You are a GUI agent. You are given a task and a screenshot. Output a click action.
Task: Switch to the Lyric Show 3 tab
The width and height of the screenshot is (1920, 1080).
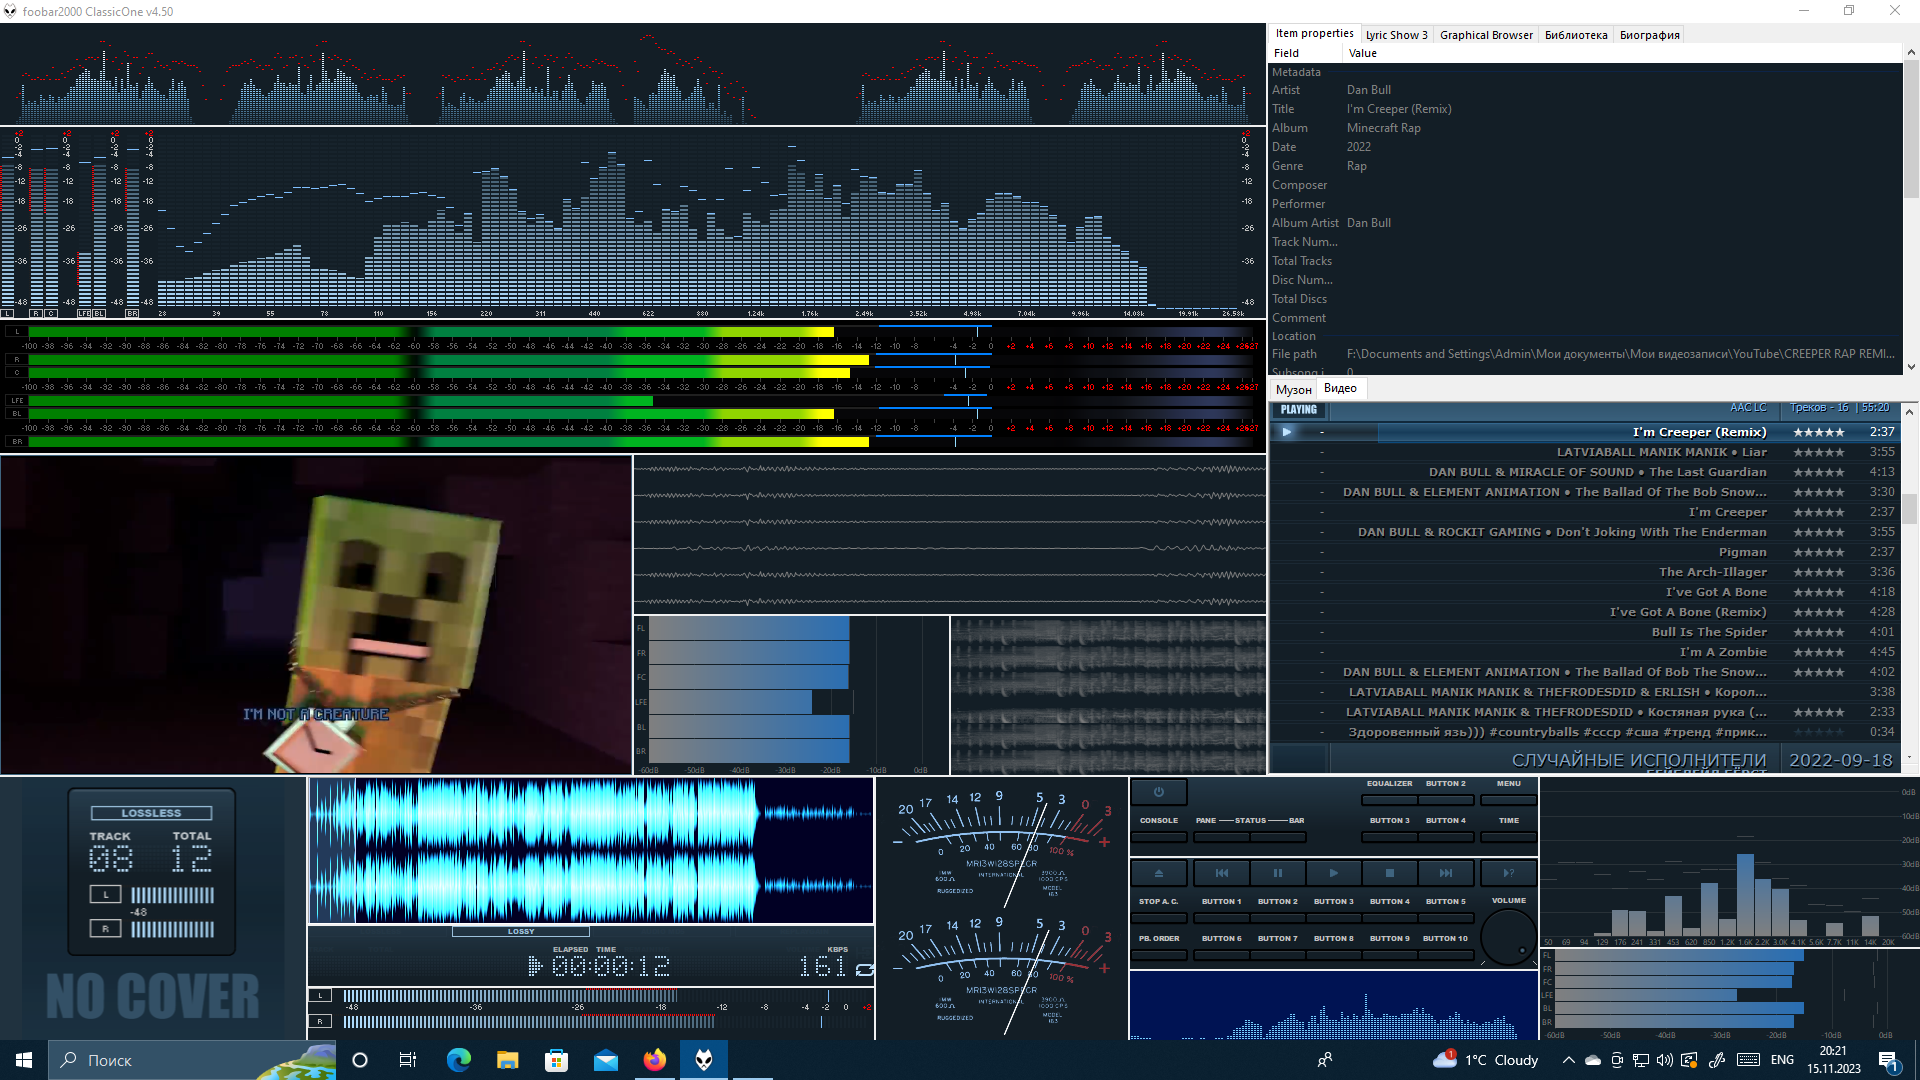click(x=1396, y=35)
